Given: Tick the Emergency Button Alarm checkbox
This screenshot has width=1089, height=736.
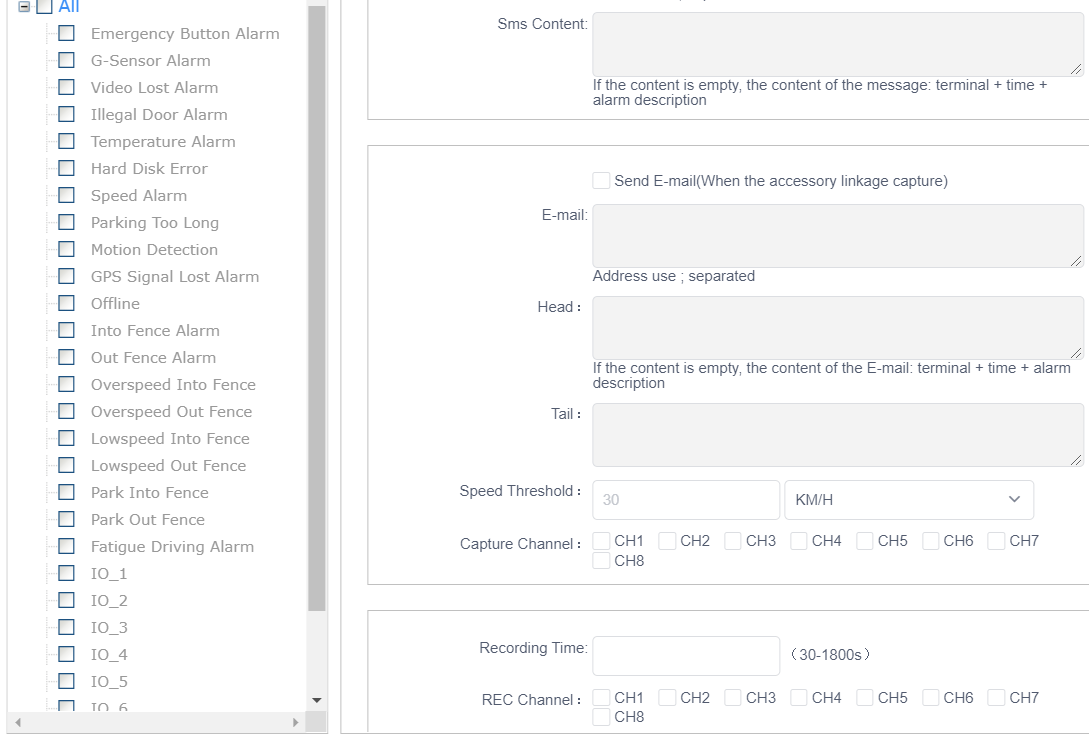Looking at the screenshot, I should tap(67, 33).
